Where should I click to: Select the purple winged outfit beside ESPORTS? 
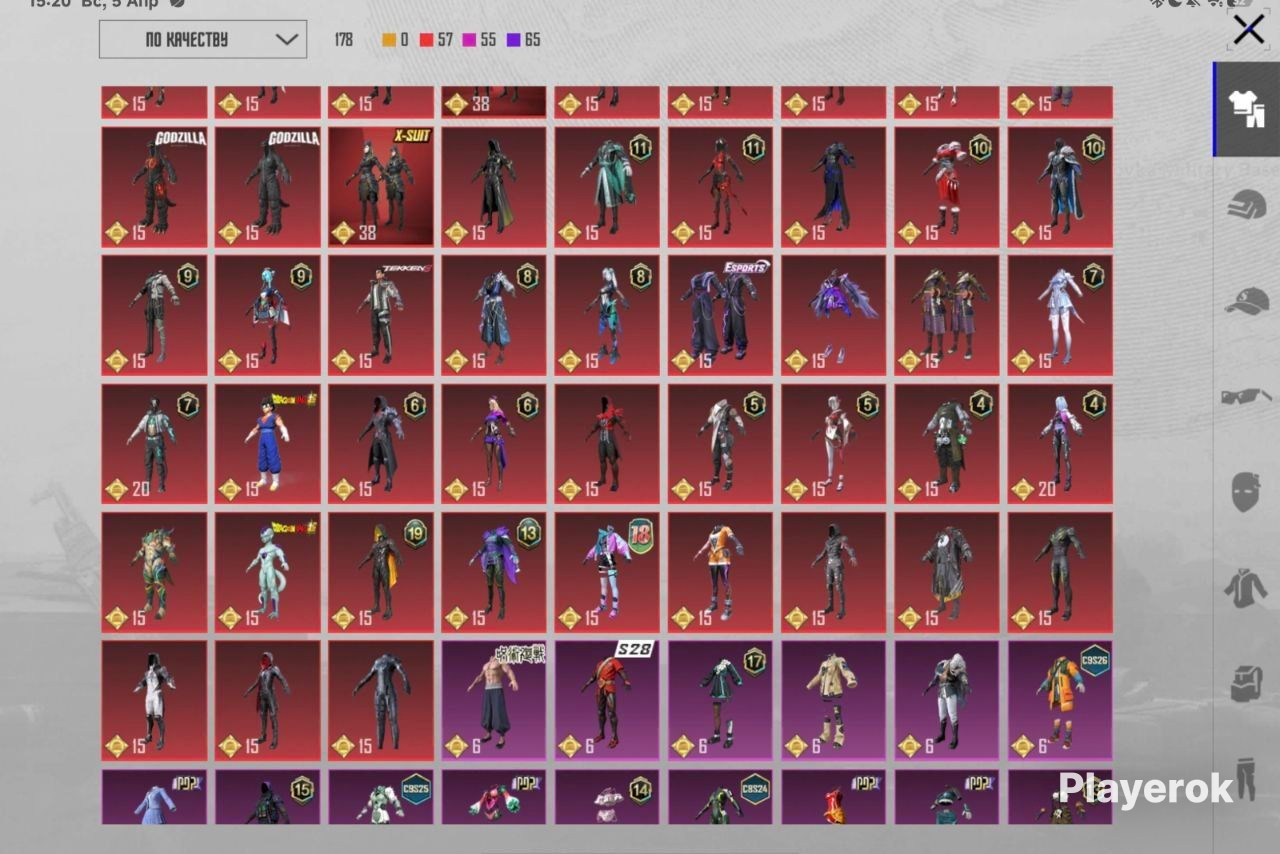click(x=834, y=315)
